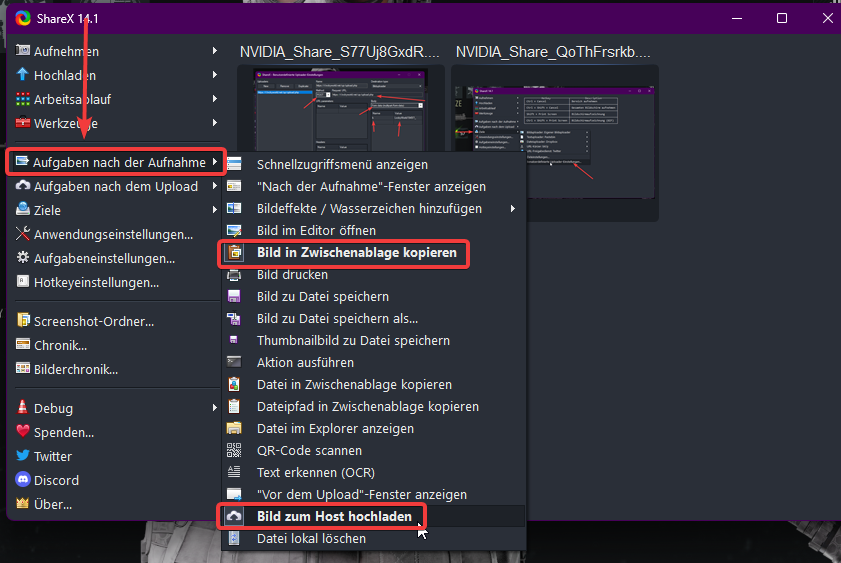Open Anwendungseinstellungen... from the sidebar
Image resolution: width=841 pixels, height=563 pixels.
point(113,234)
